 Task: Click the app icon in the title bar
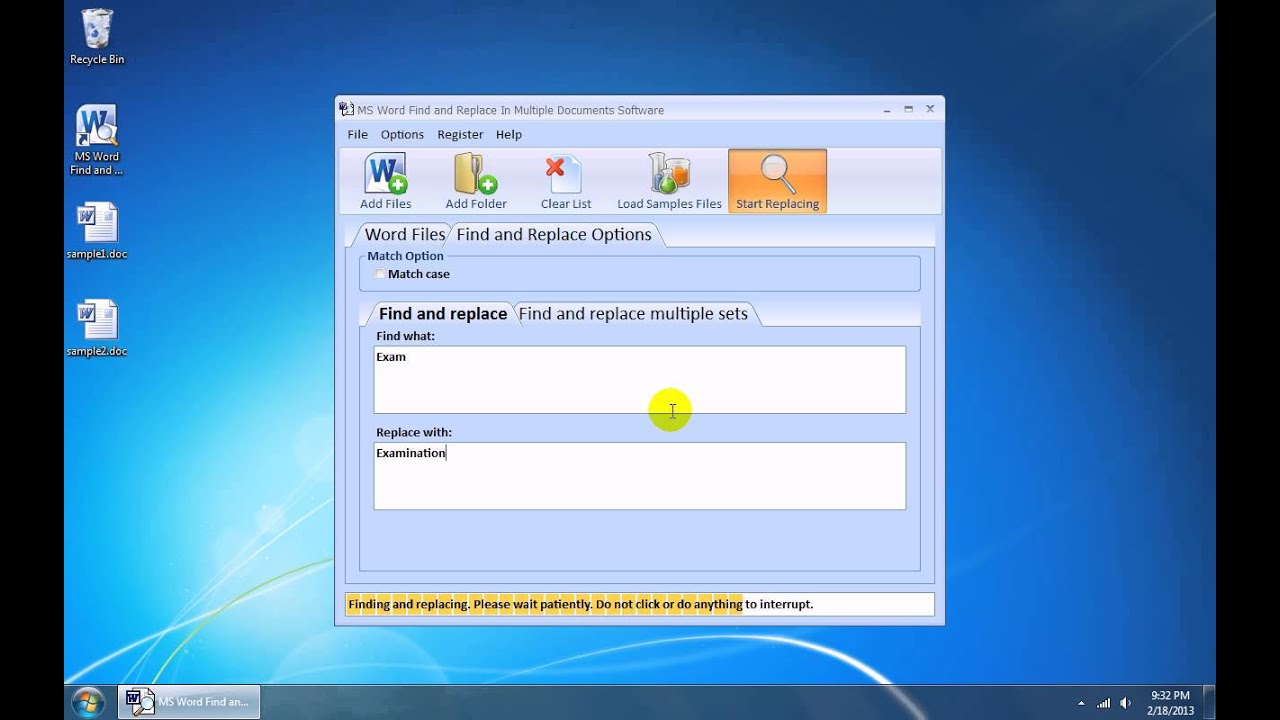point(347,109)
